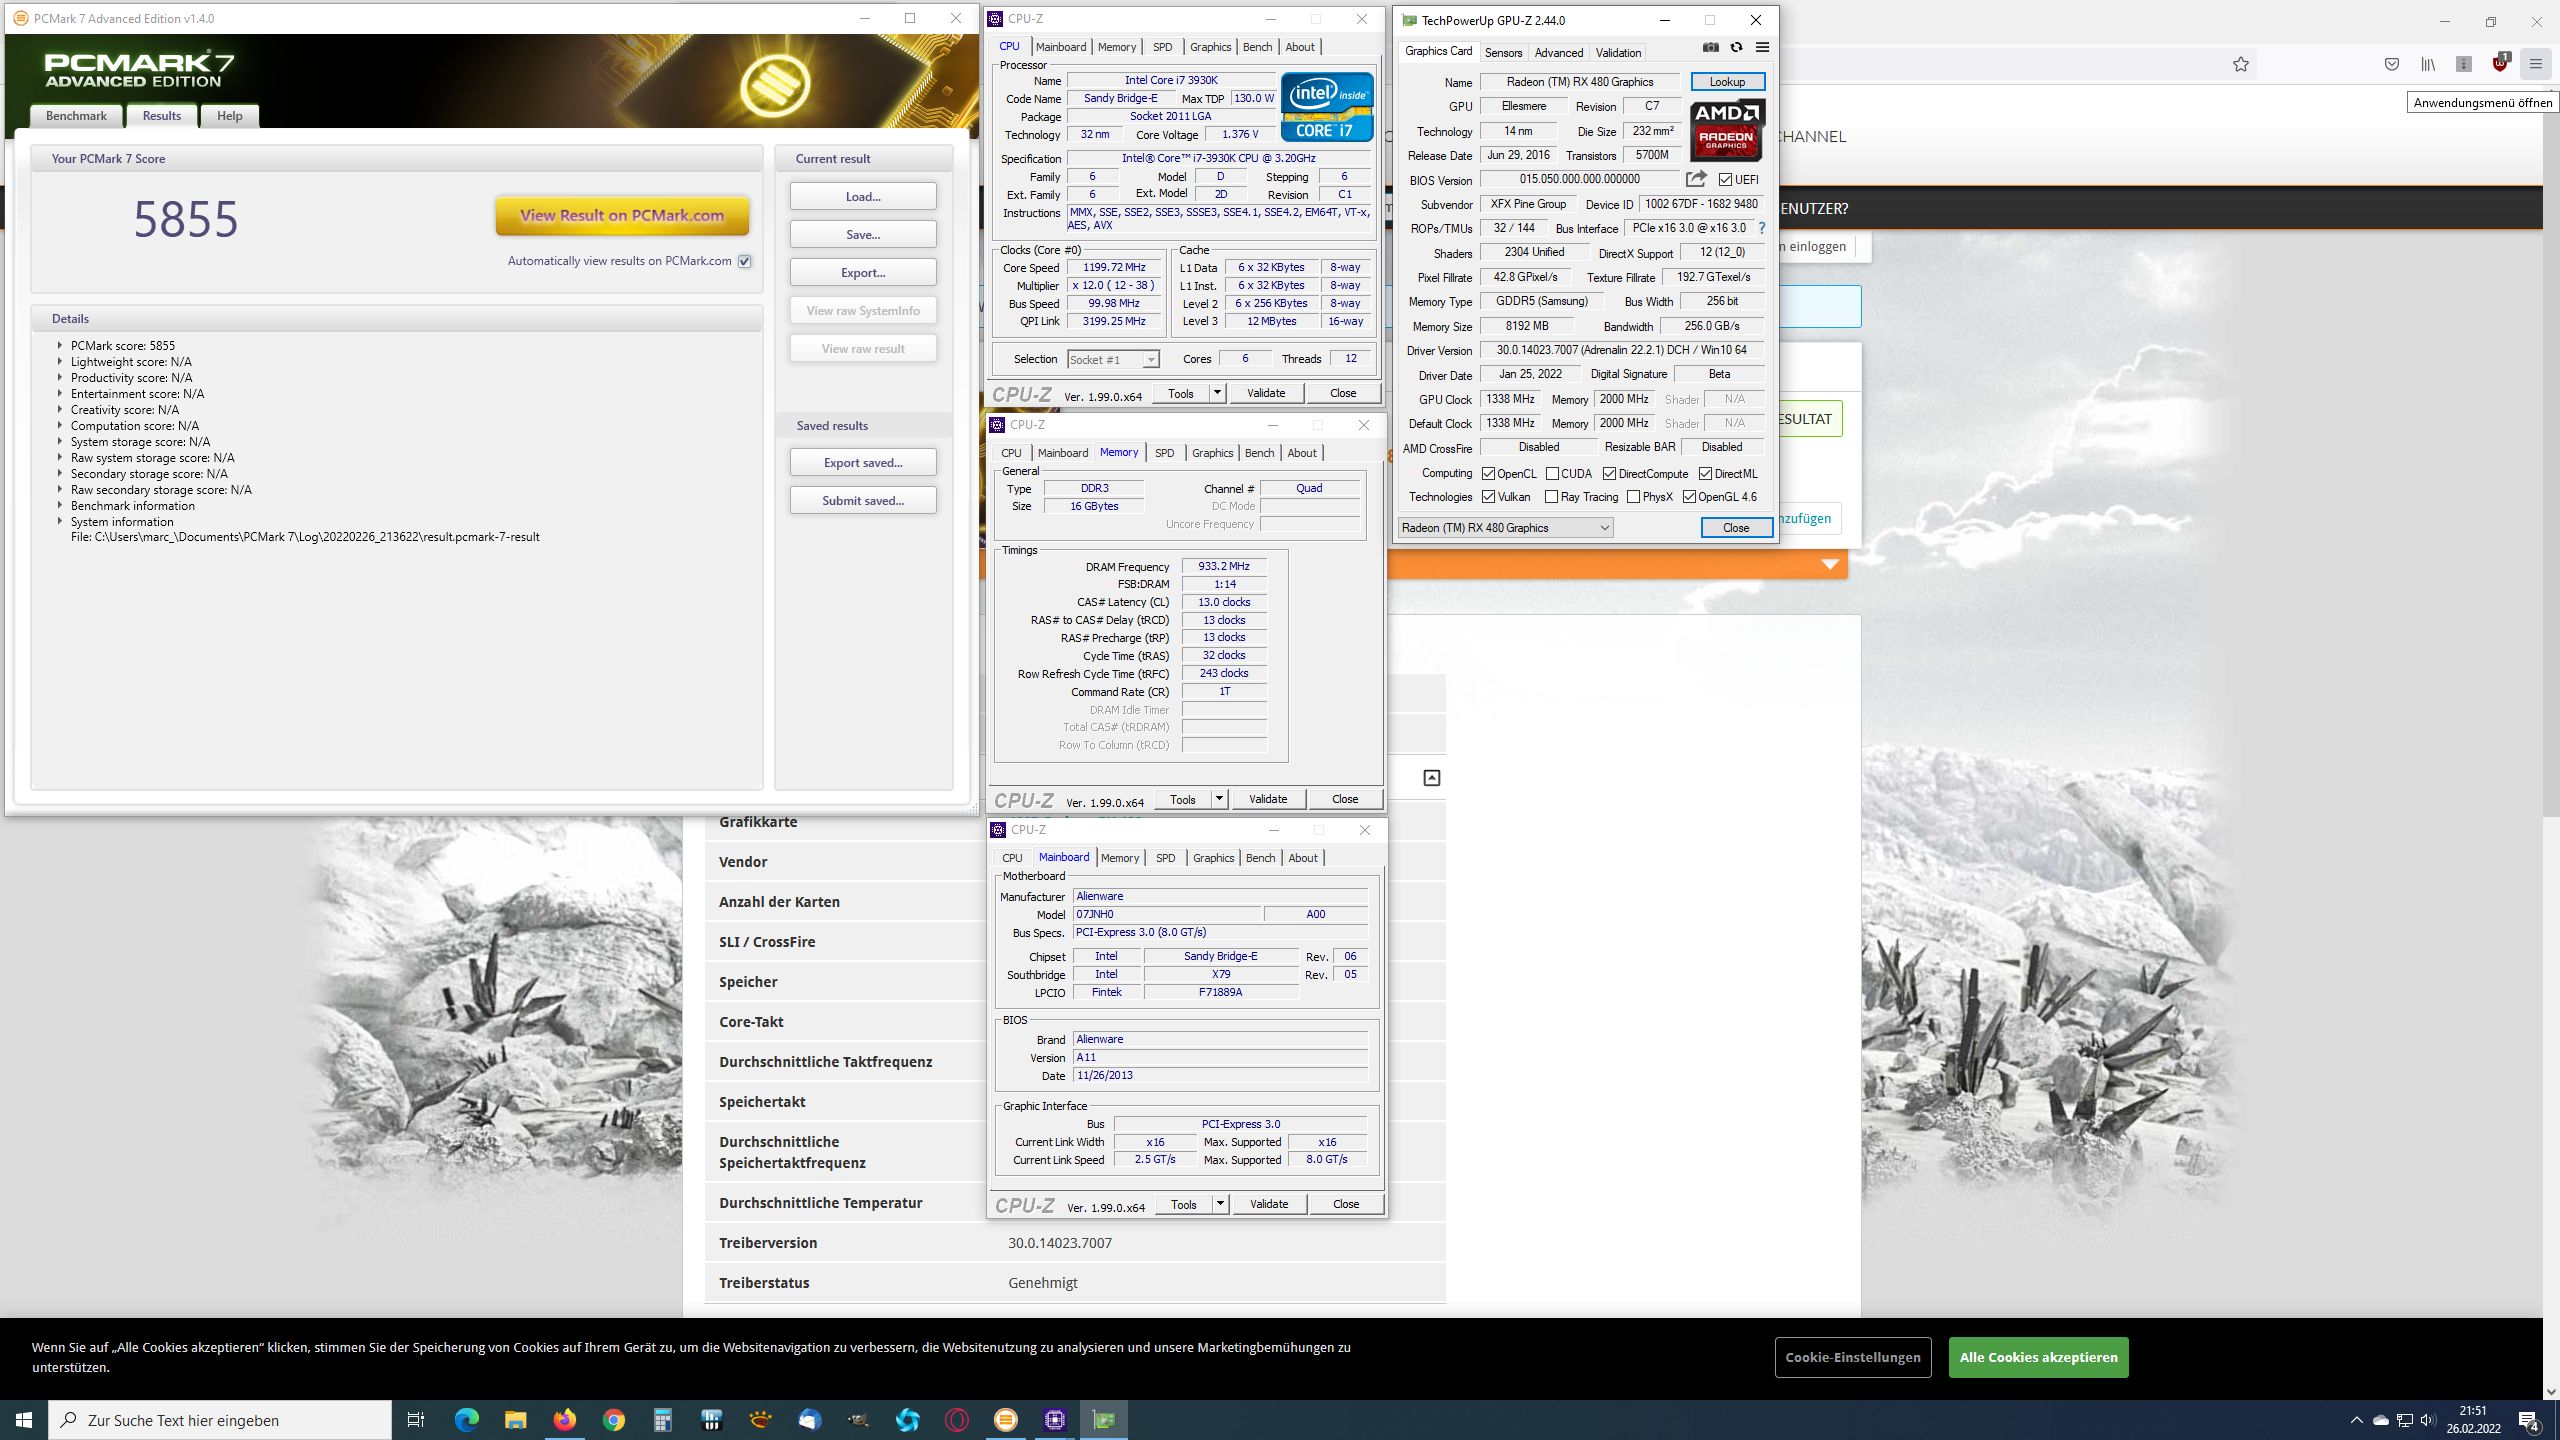Image resolution: width=2560 pixels, height=1440 pixels.
Task: Toggle the OpenCL checkbox
Action: (x=1488, y=474)
